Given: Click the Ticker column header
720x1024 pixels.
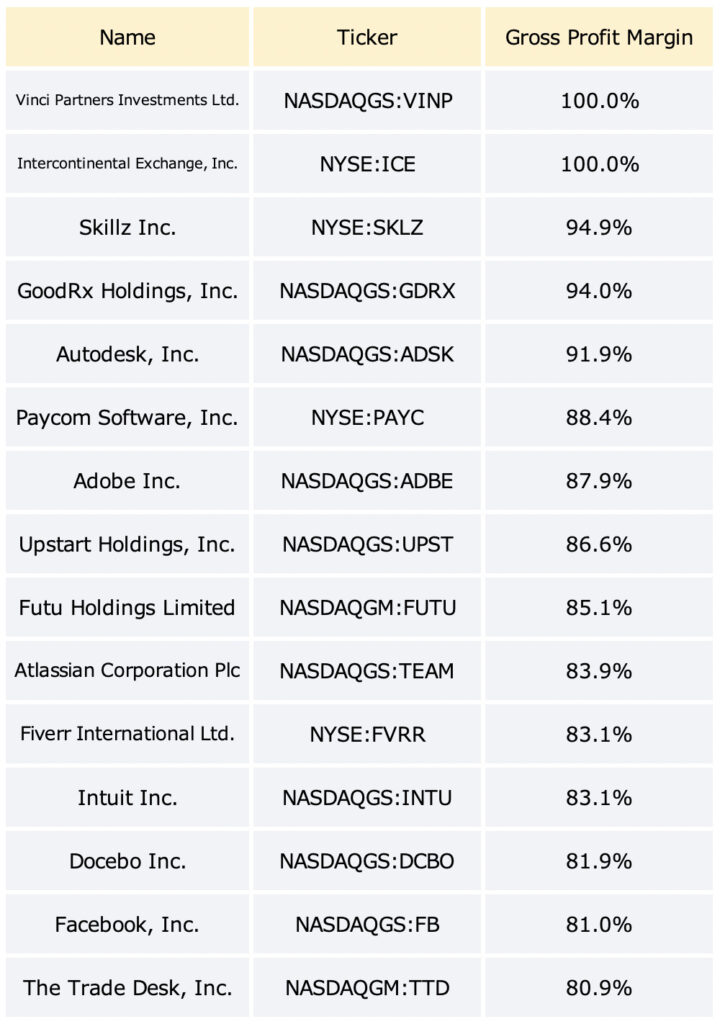Looking at the screenshot, I should 367,37.
